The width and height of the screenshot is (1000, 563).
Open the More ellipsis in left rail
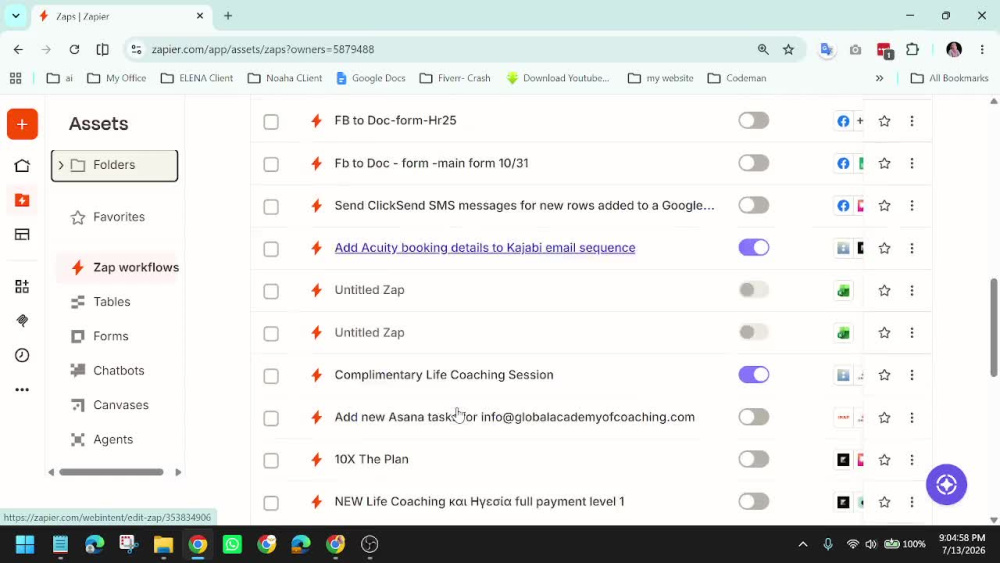tap(22, 390)
